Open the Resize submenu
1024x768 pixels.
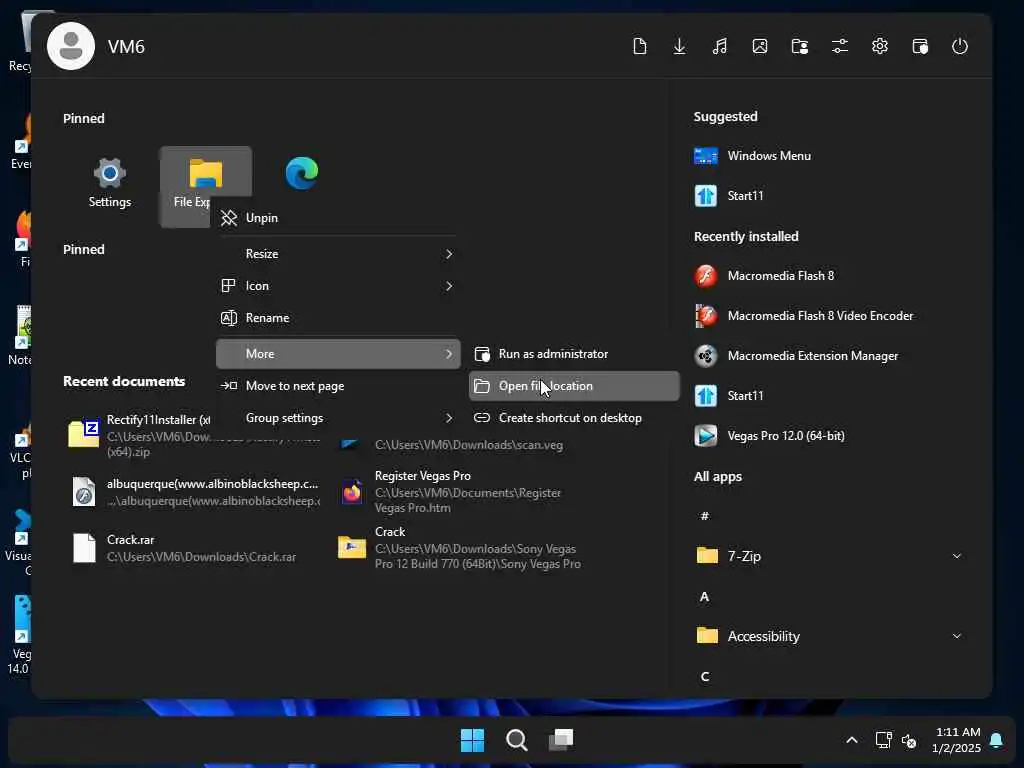(x=338, y=254)
